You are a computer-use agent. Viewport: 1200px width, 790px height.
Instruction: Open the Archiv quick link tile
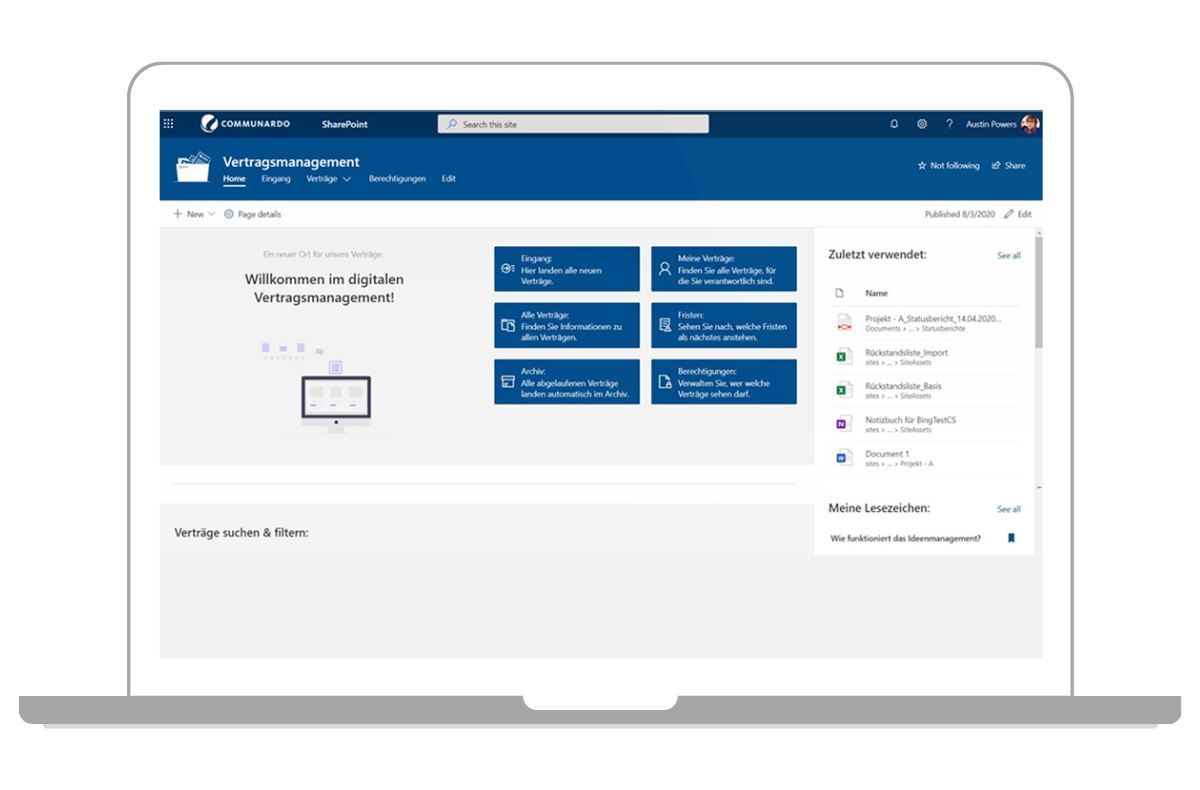(567, 382)
